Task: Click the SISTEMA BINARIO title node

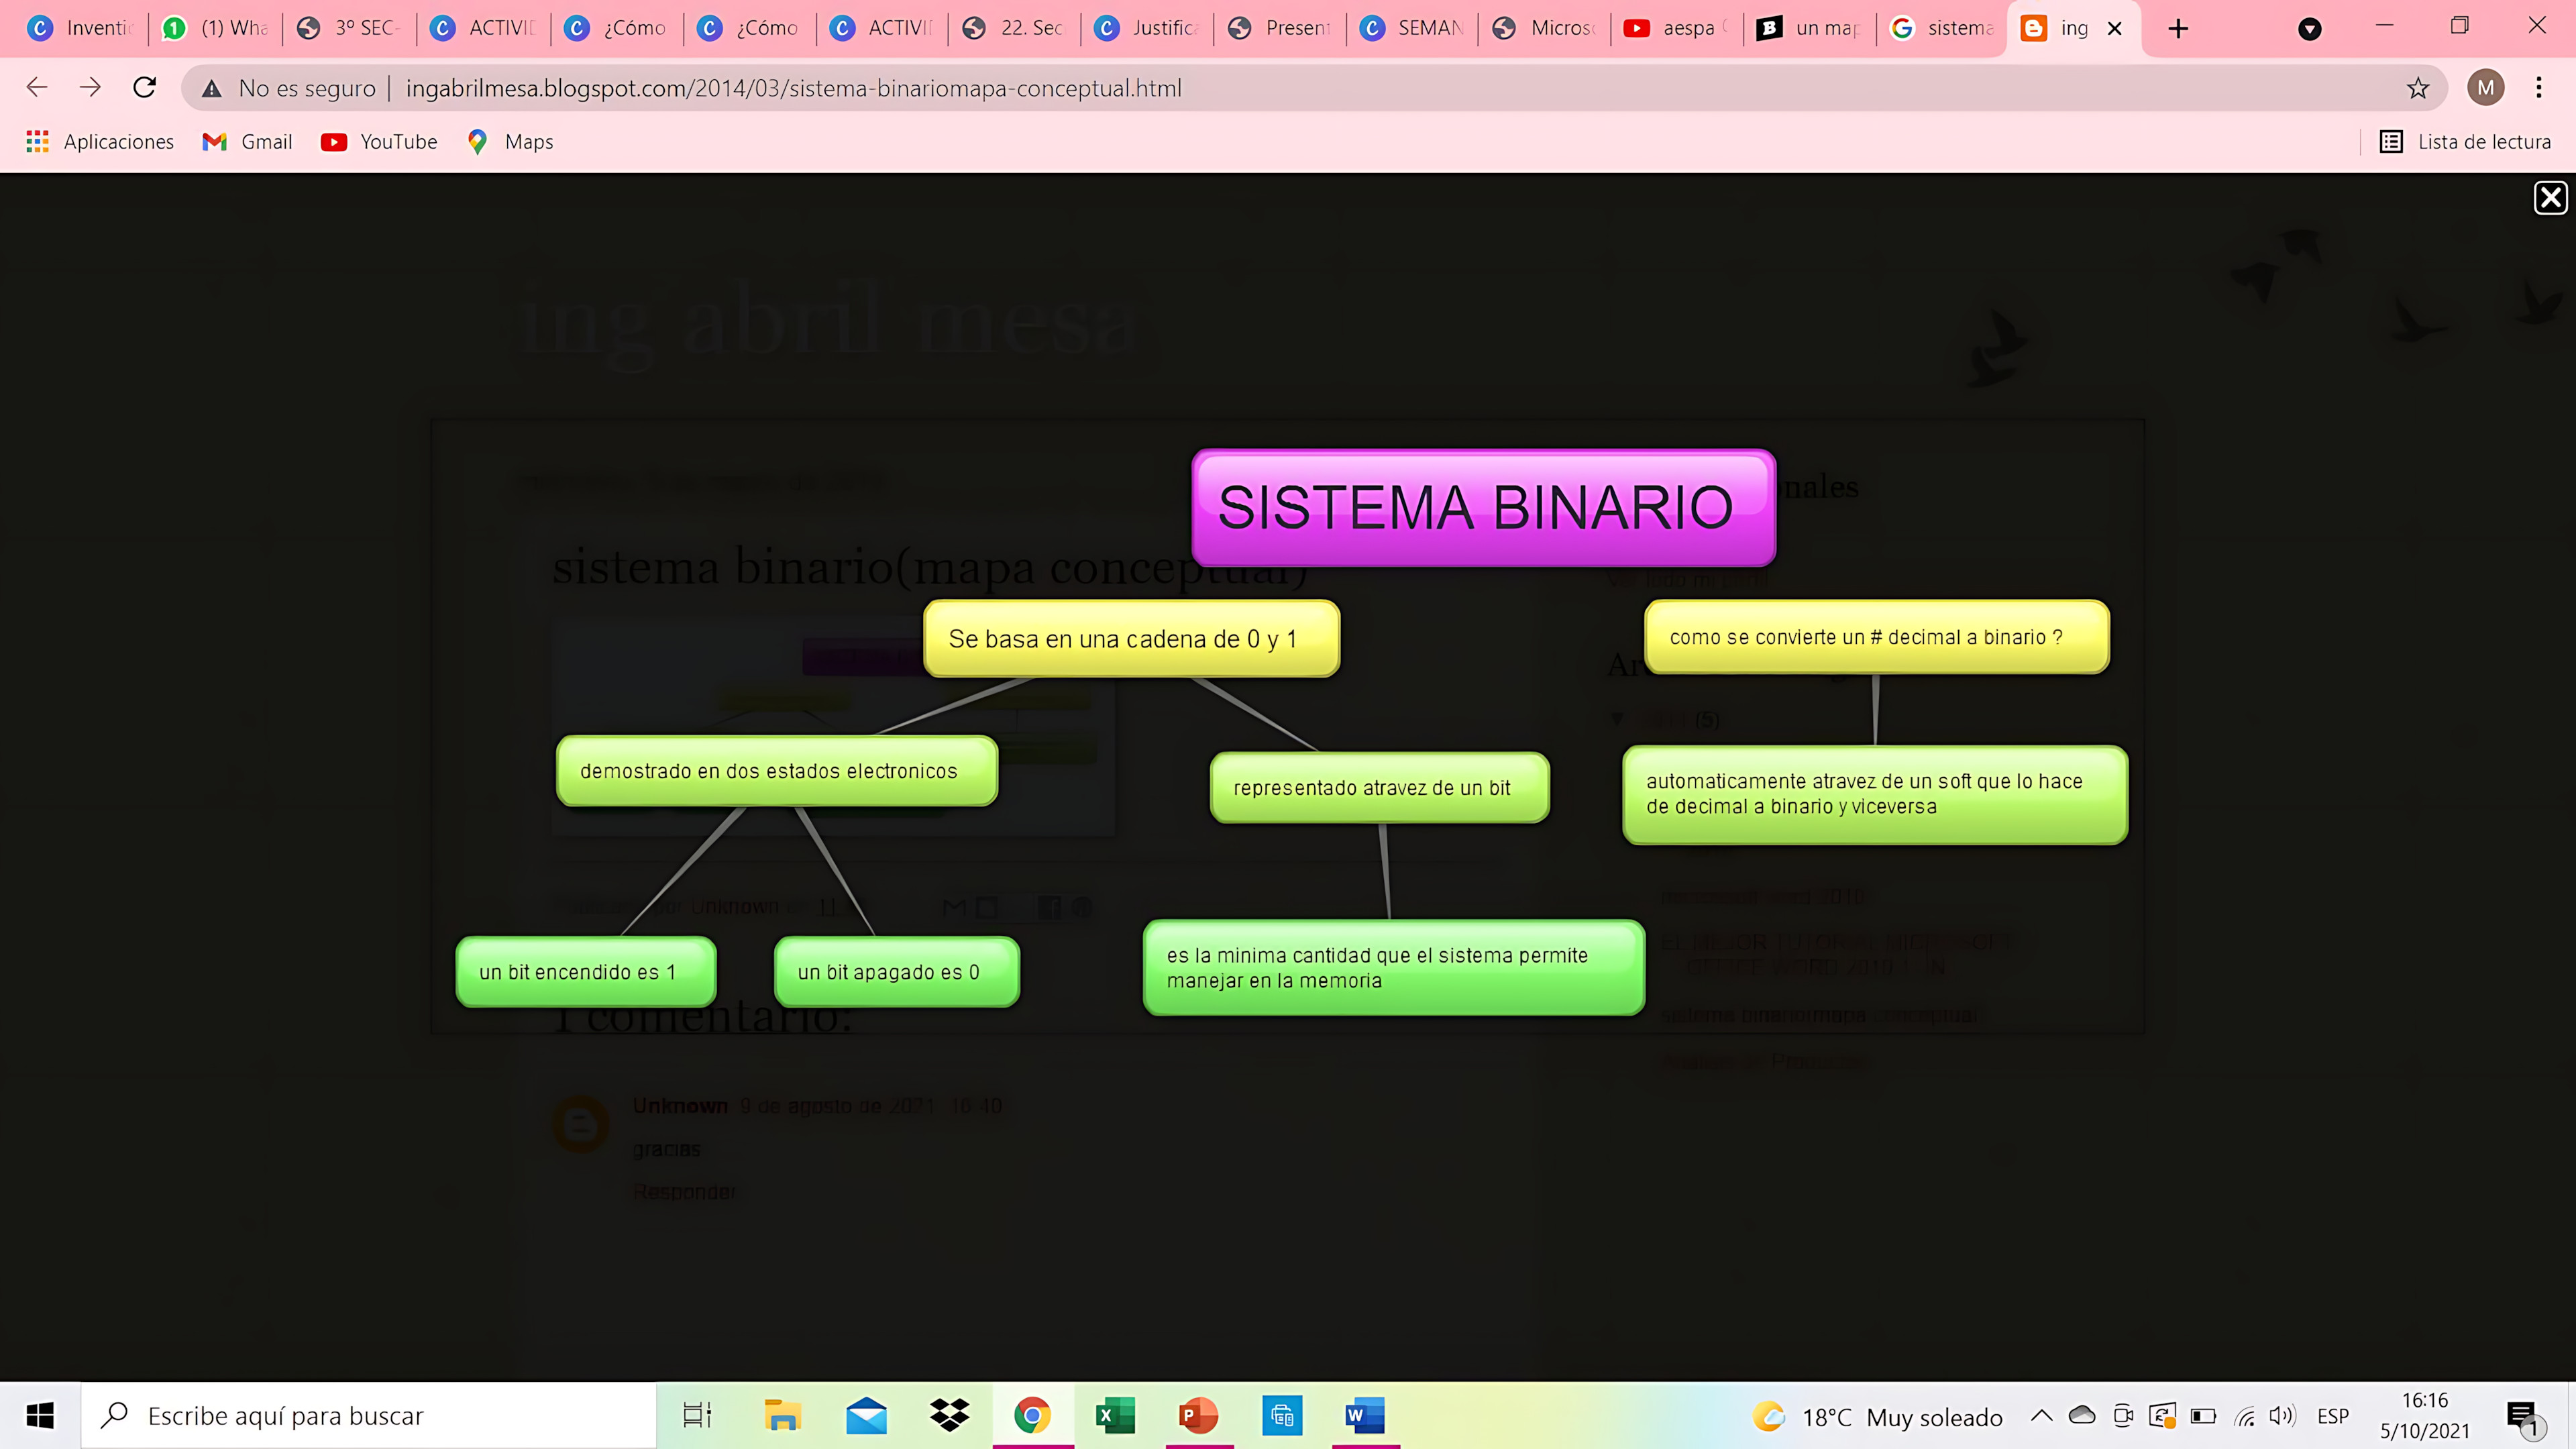Action: (x=1483, y=507)
